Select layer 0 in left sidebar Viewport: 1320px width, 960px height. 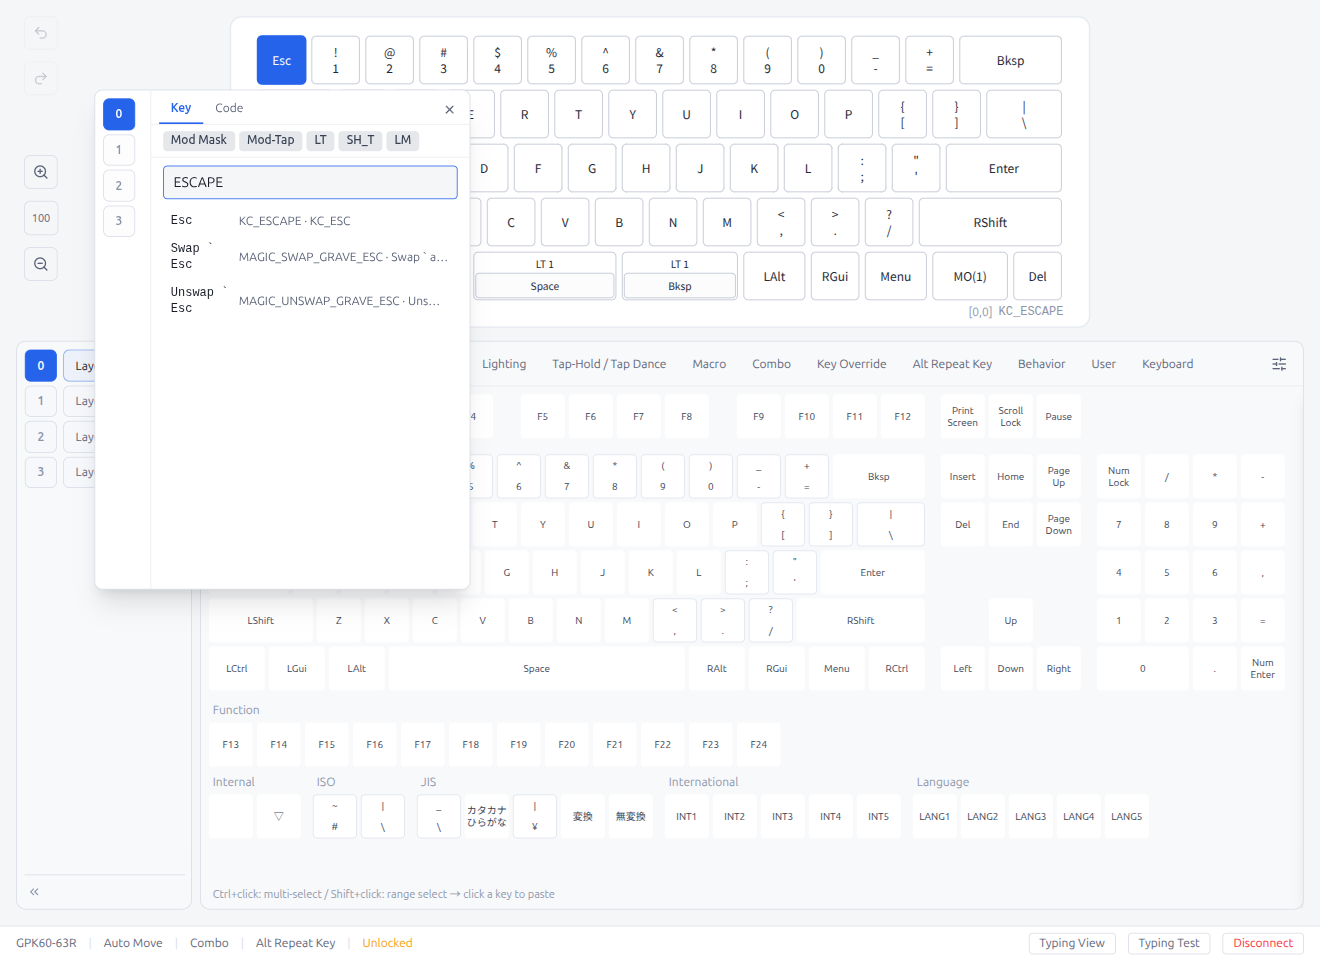[41, 366]
